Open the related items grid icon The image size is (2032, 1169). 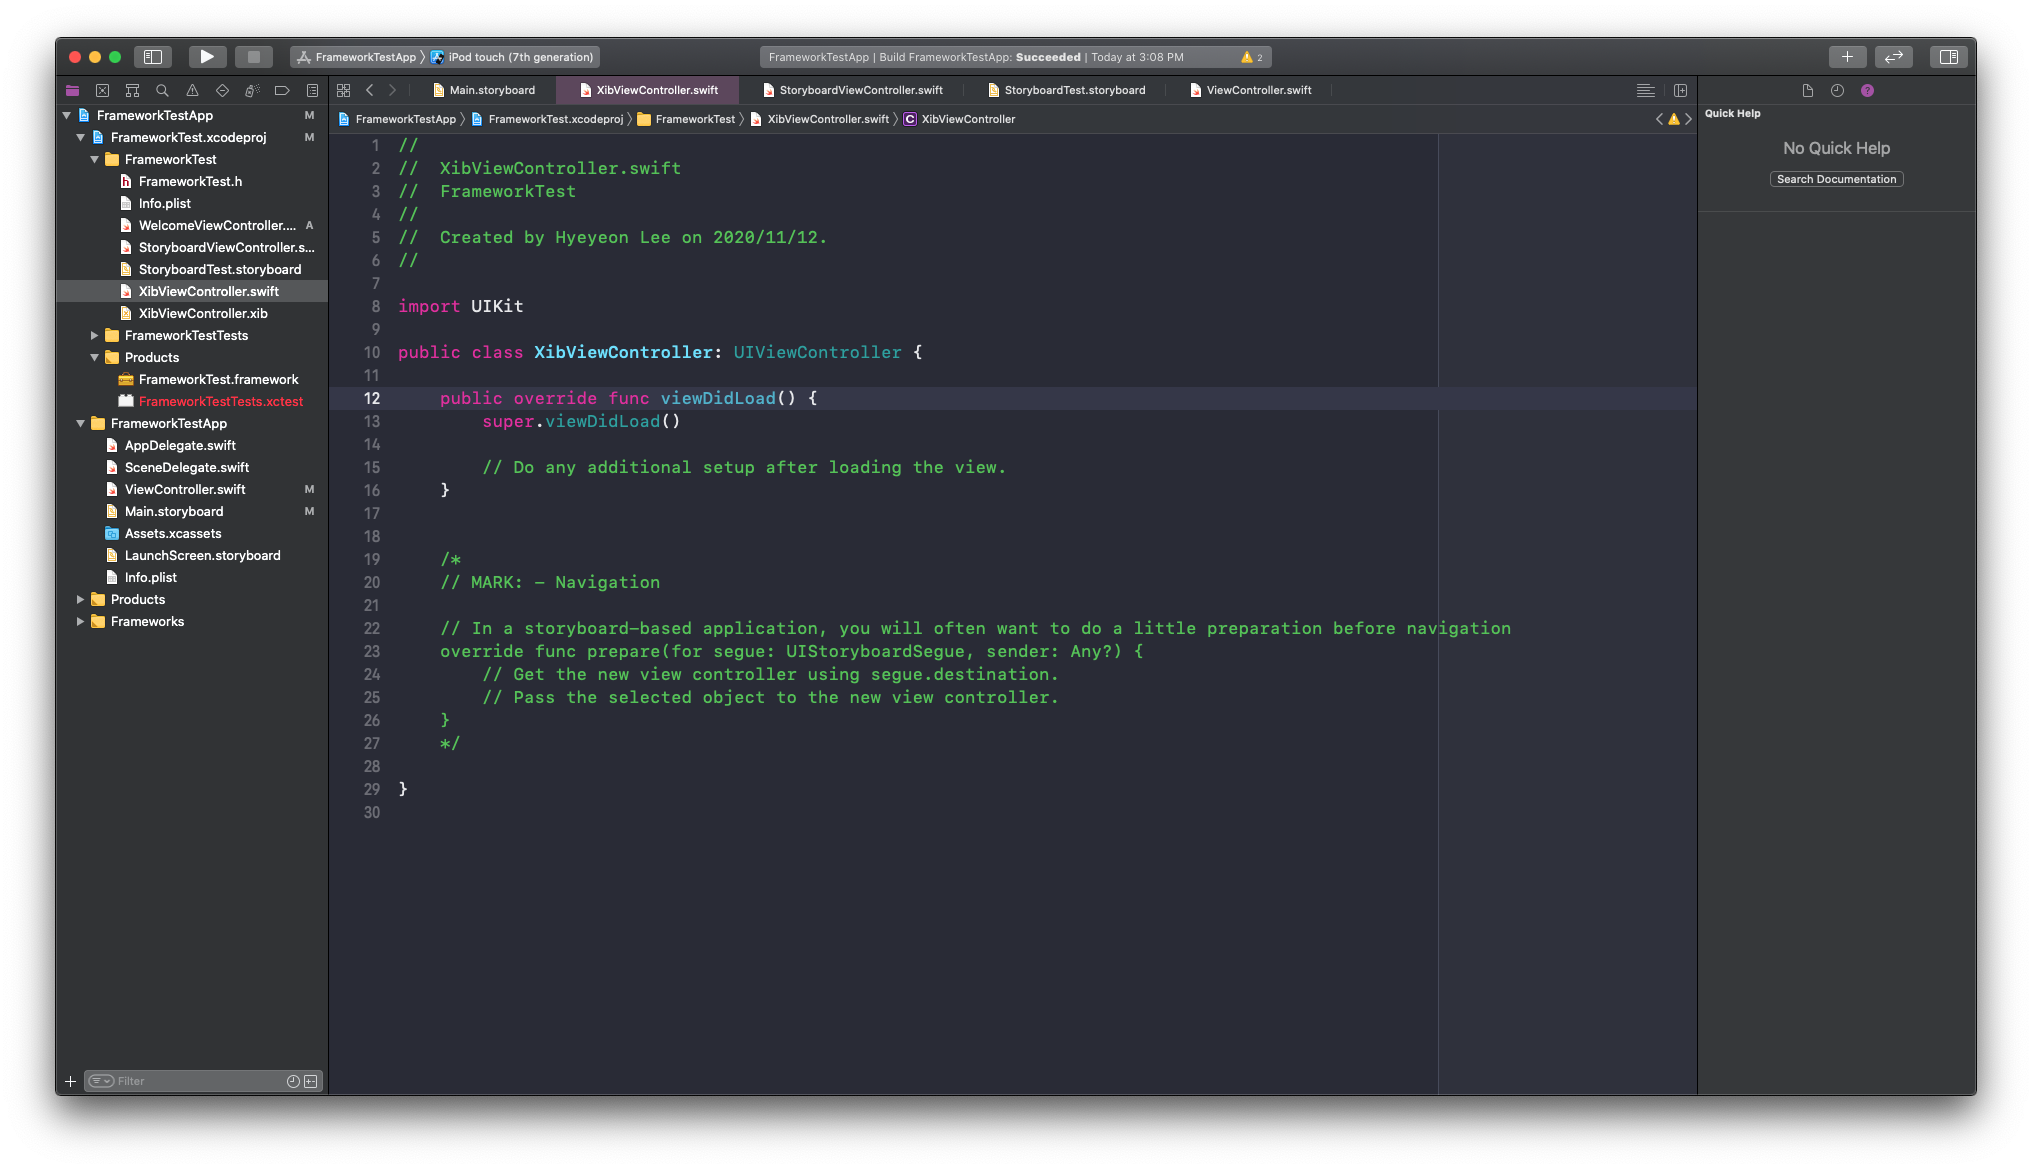(x=343, y=90)
